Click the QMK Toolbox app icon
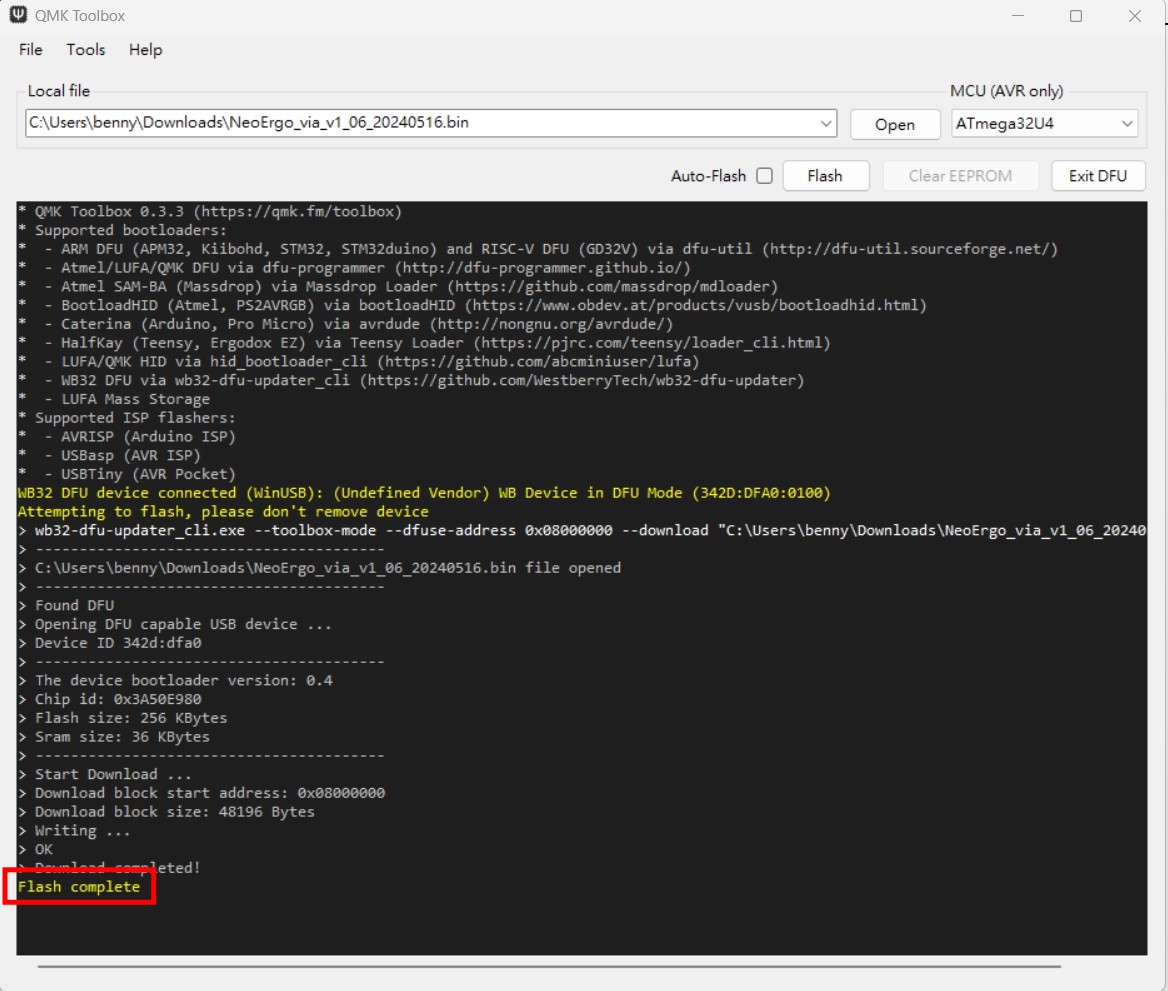Viewport: 1168px width, 991px height. 18,15
